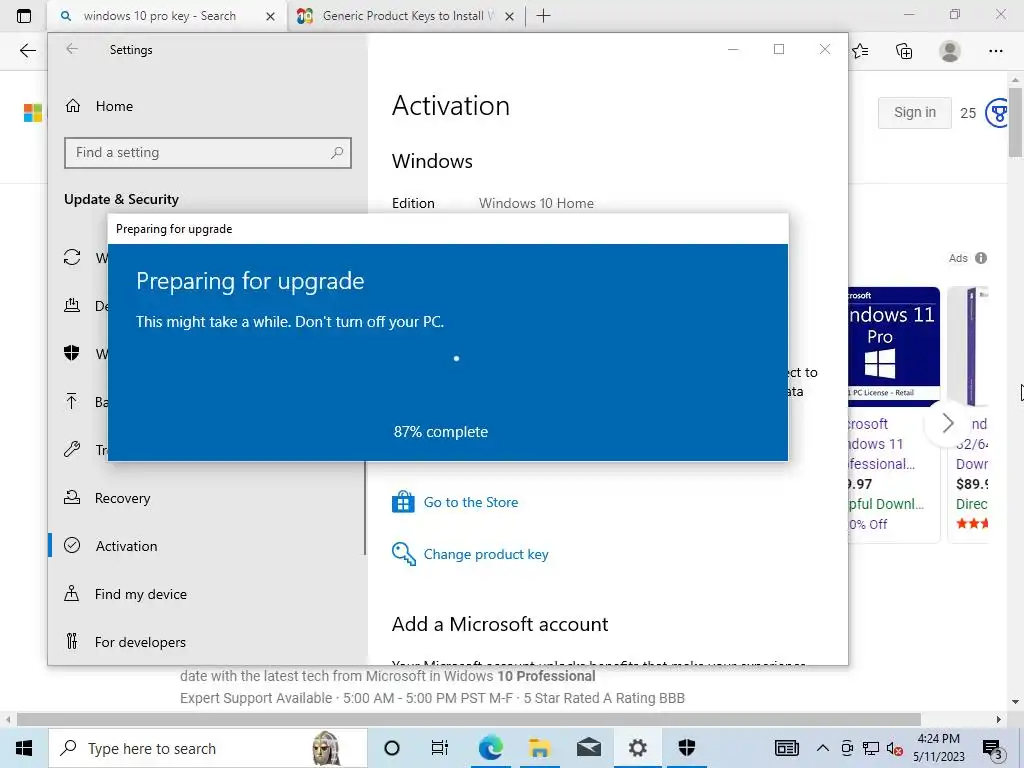Screen dimensions: 1024x768
Task: Open File Explorer from taskbar
Action: tap(539, 748)
